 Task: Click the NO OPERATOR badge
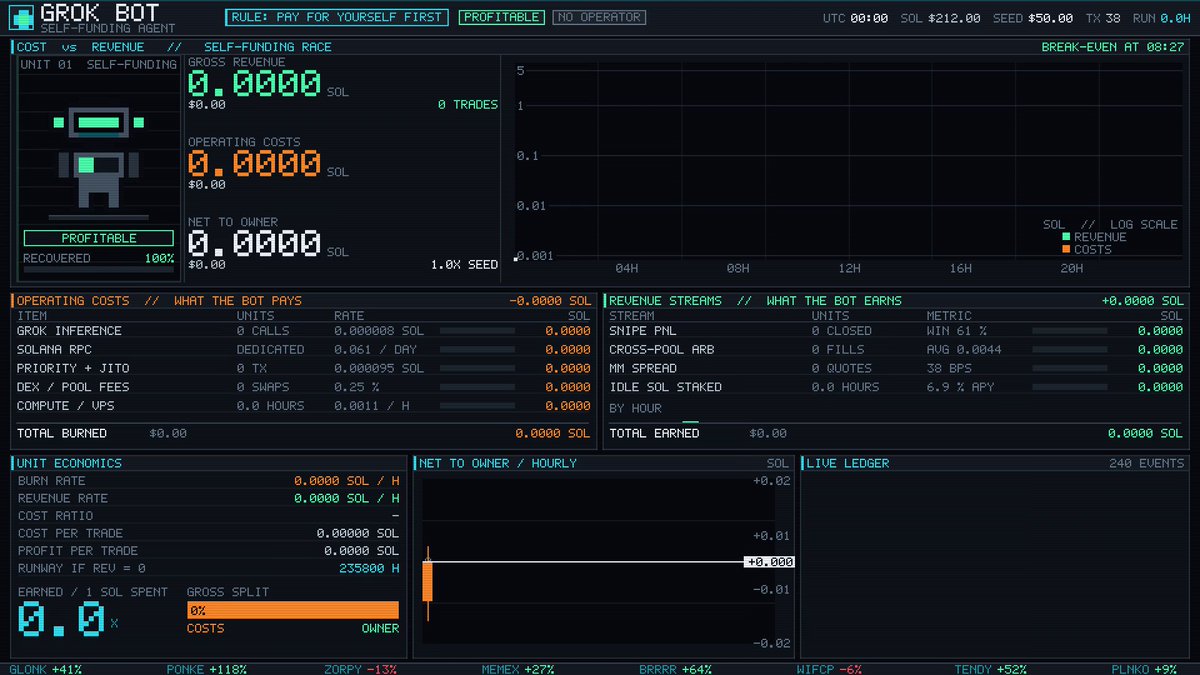(599, 17)
